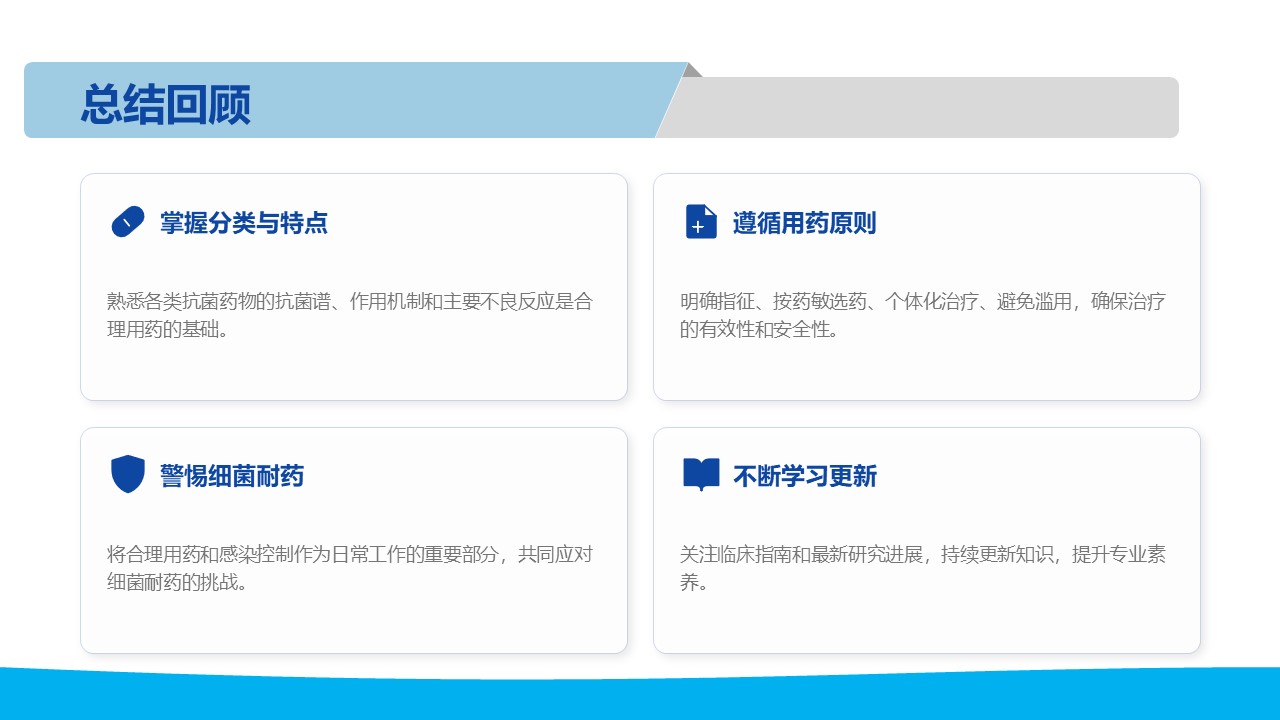
Task: Click the heading 掌握分类与特点
Action: click(244, 223)
